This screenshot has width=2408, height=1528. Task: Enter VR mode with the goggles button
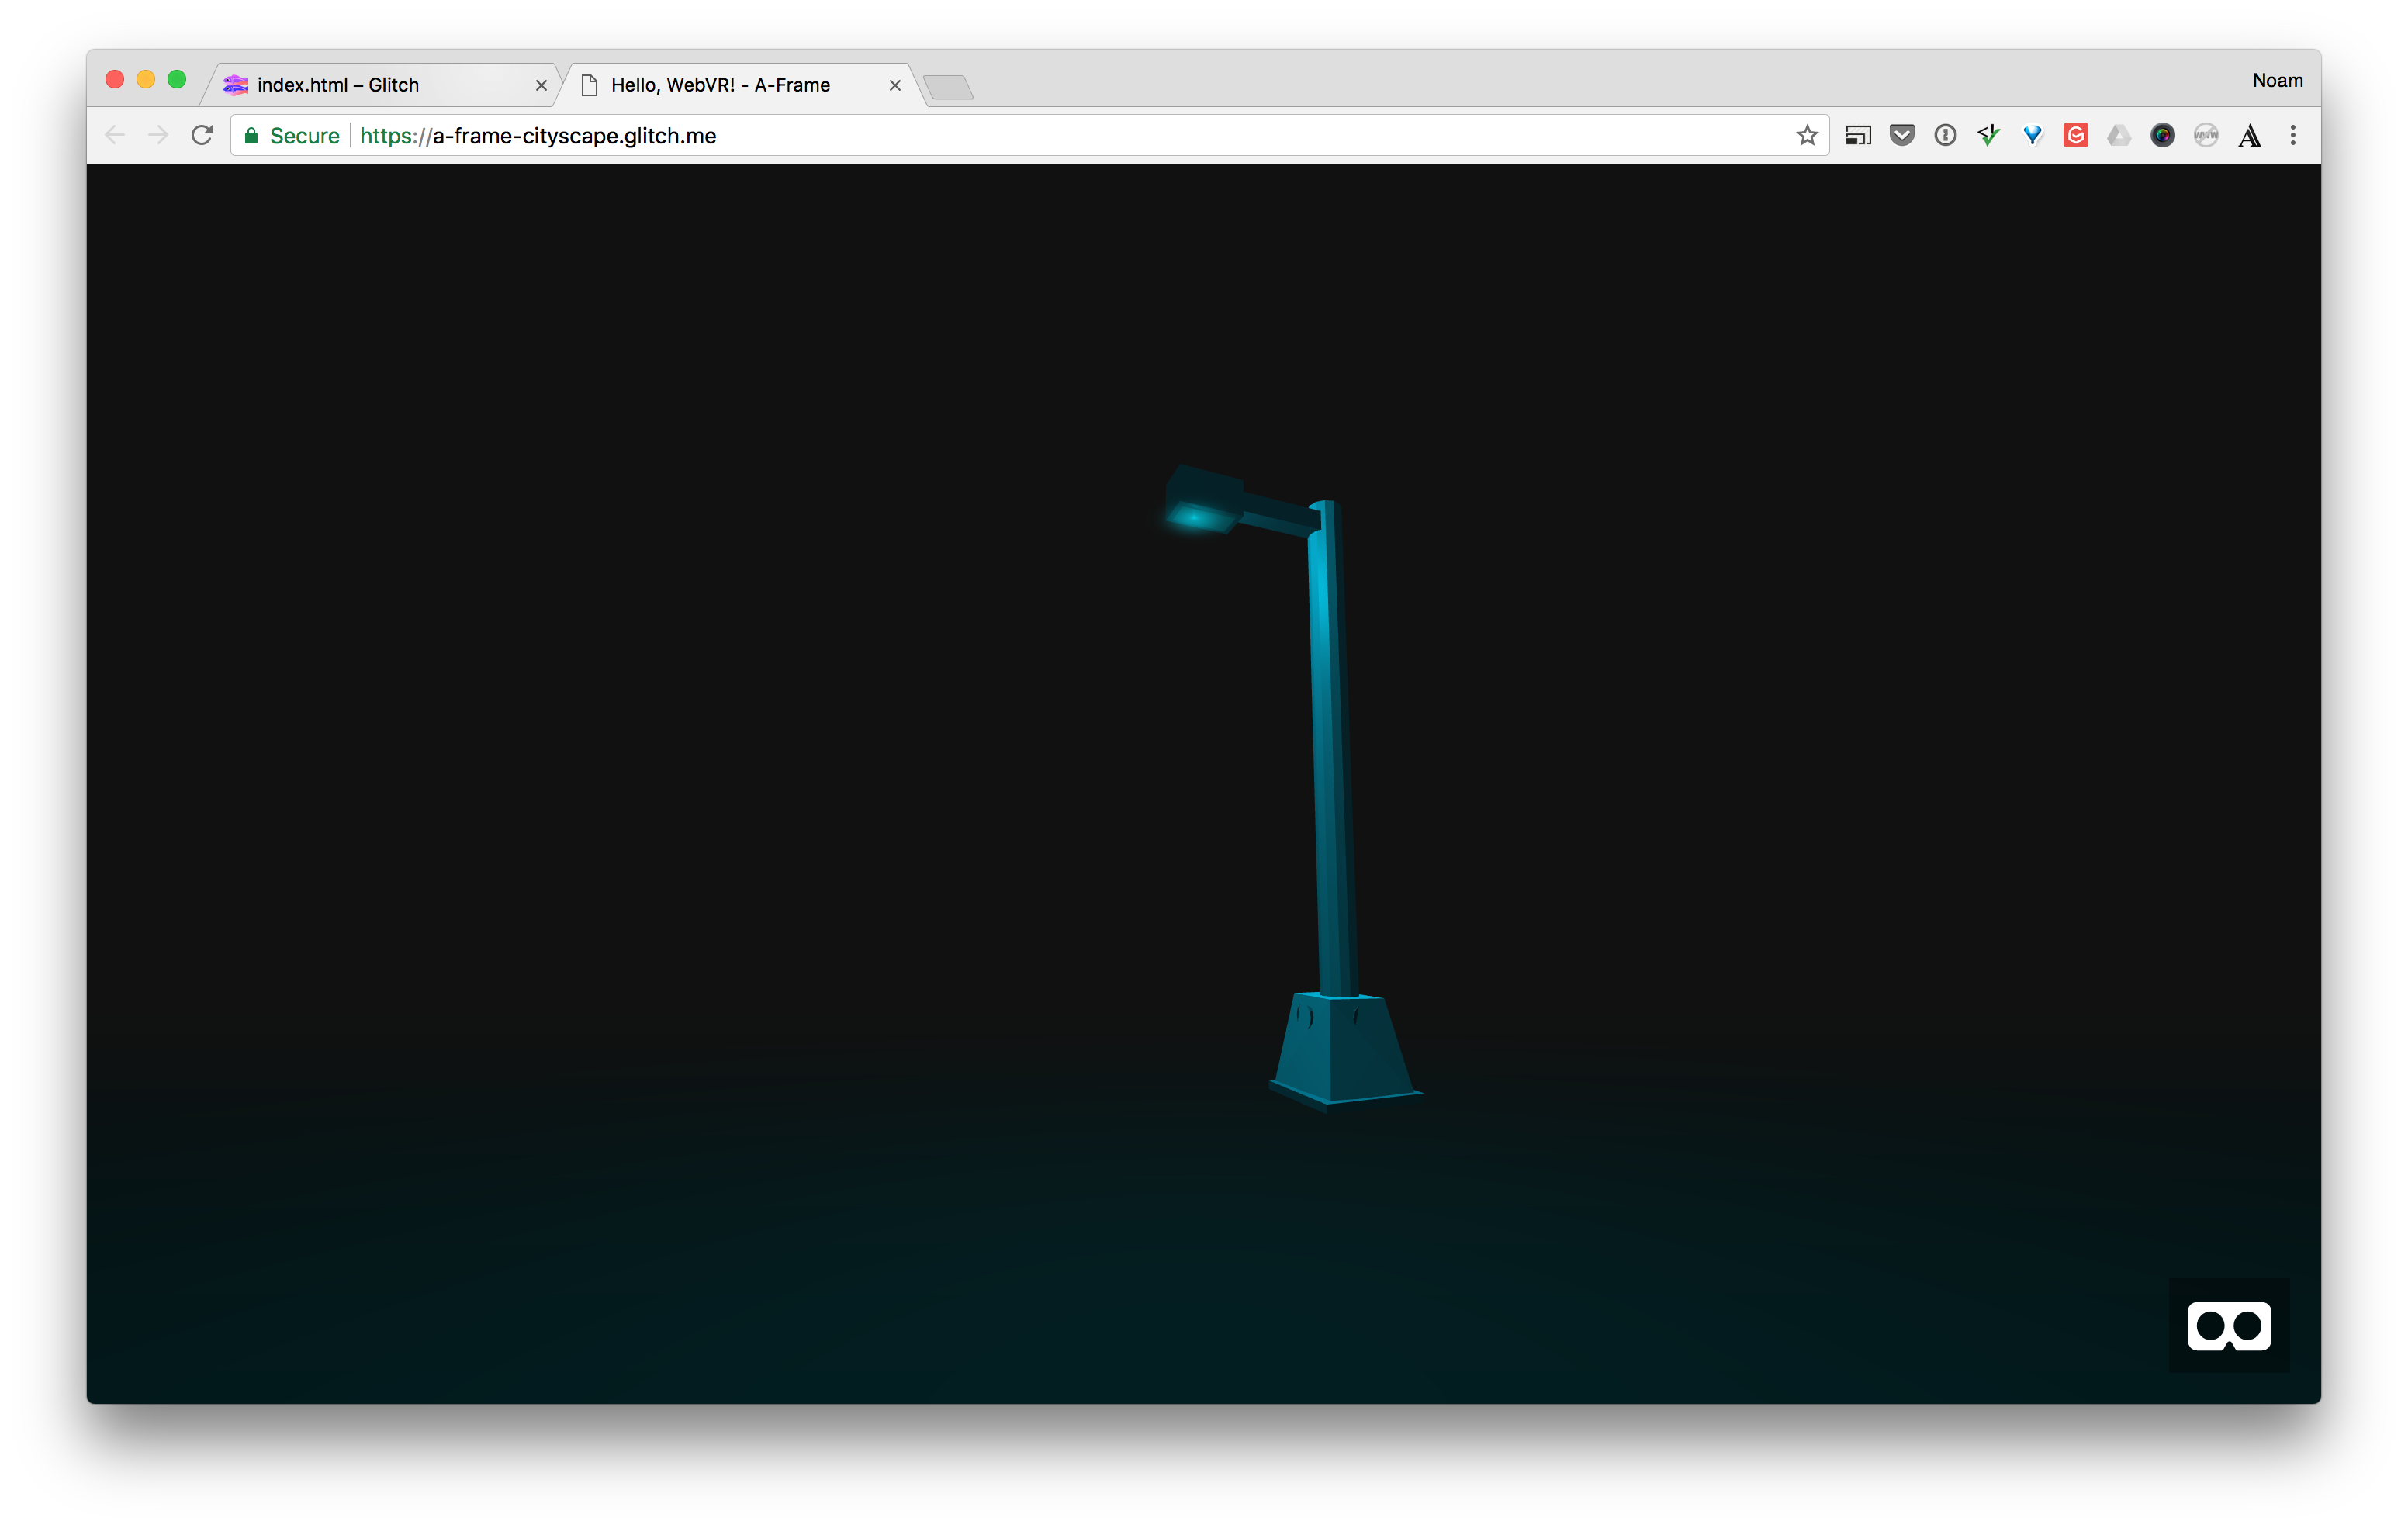2228,1325
